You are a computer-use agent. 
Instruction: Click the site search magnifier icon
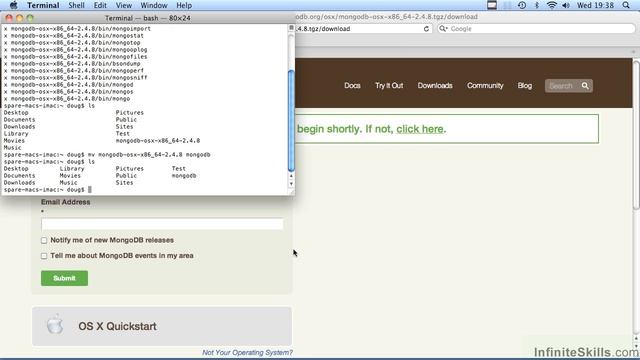coord(585,86)
